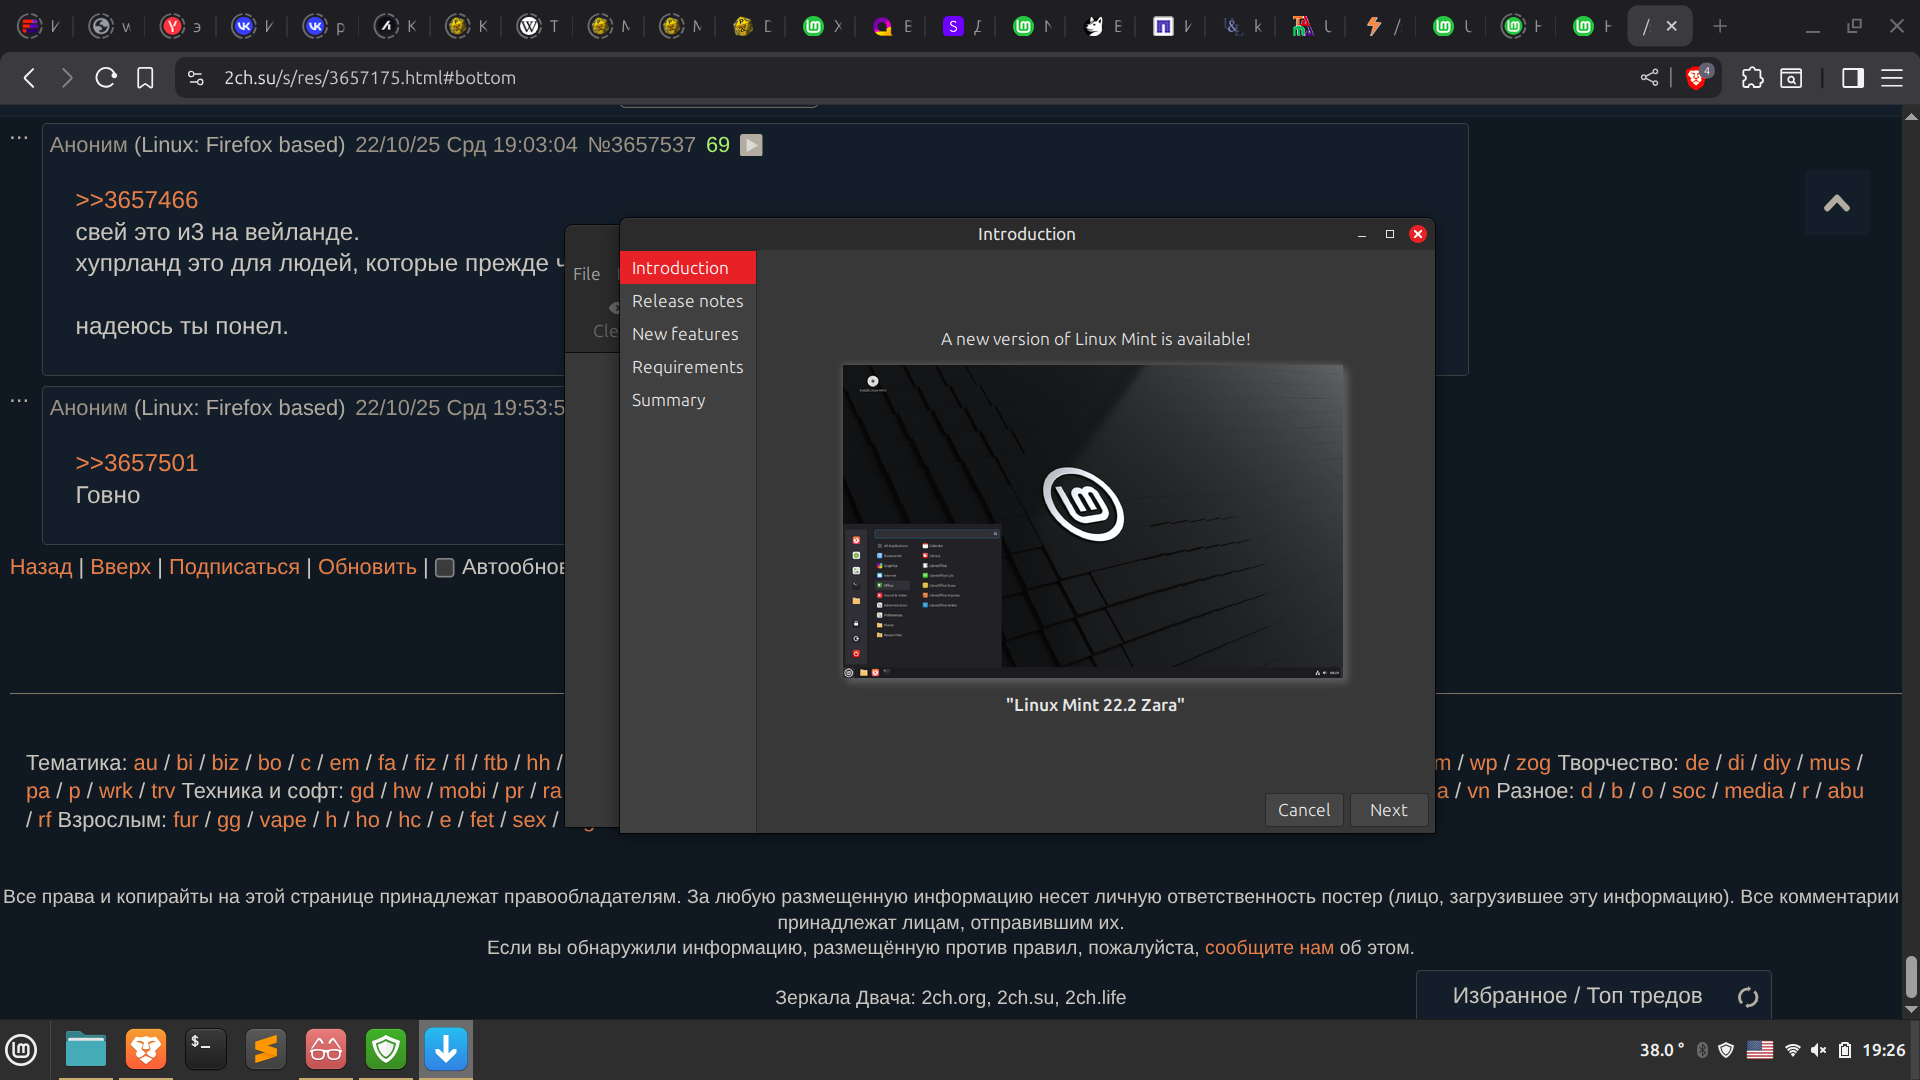Select Release notes in the sidebar
This screenshot has width=1920, height=1080.
687,301
